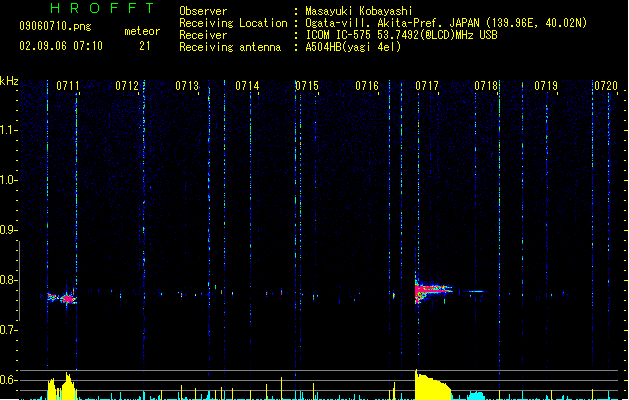Select the A504HB(yagi 4el) antenna text
This screenshot has height=400, width=629.
[353, 47]
